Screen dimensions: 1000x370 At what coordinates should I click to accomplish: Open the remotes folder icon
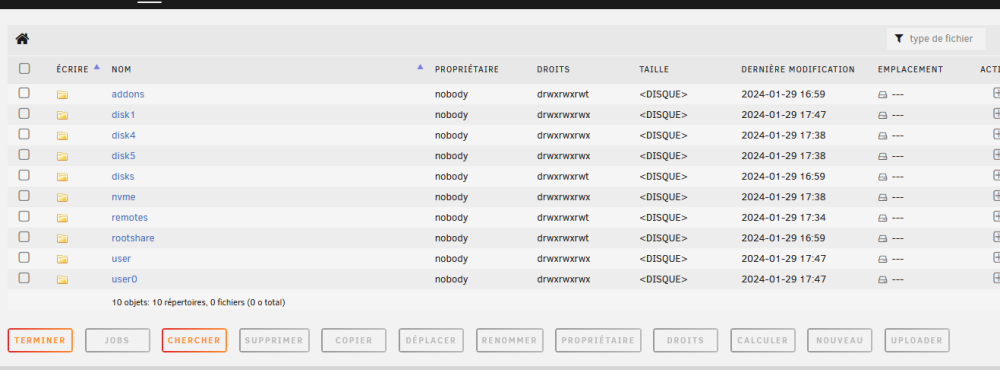62,218
